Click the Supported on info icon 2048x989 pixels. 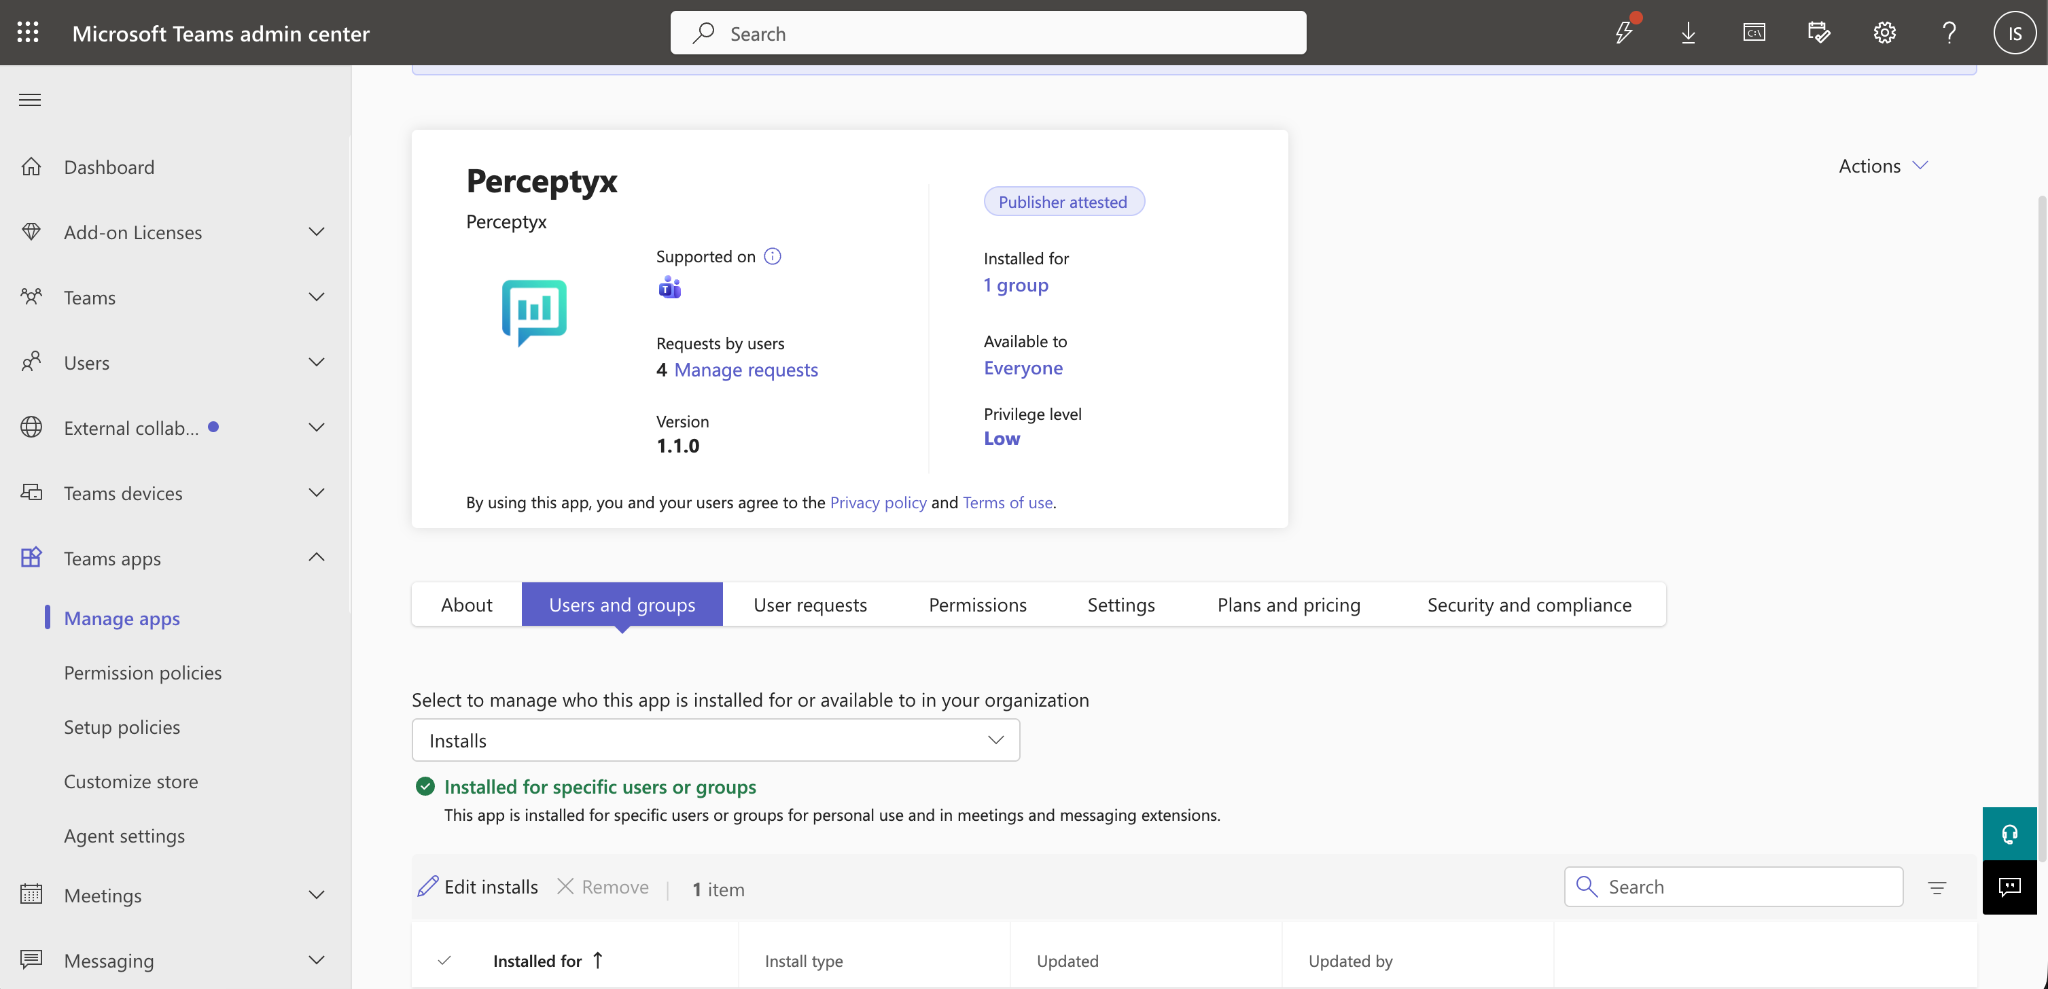(x=773, y=256)
